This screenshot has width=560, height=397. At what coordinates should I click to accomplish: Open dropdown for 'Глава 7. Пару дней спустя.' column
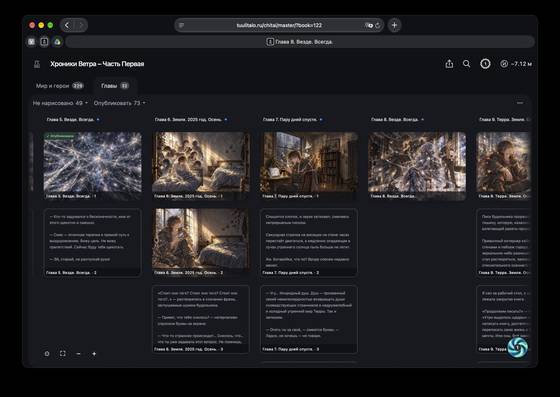click(x=321, y=120)
